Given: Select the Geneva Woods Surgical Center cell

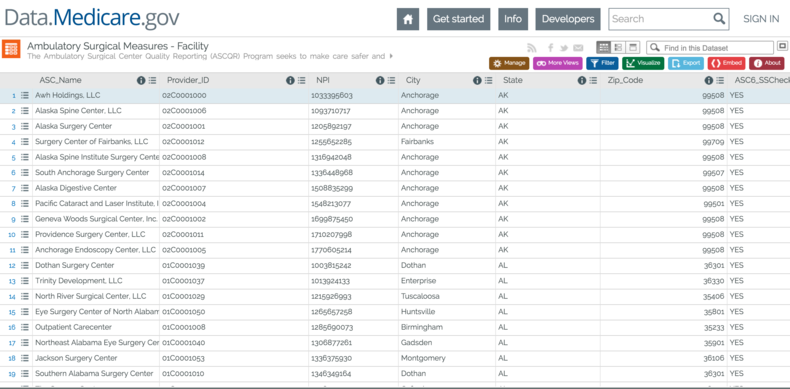Looking at the screenshot, I should [96, 219].
